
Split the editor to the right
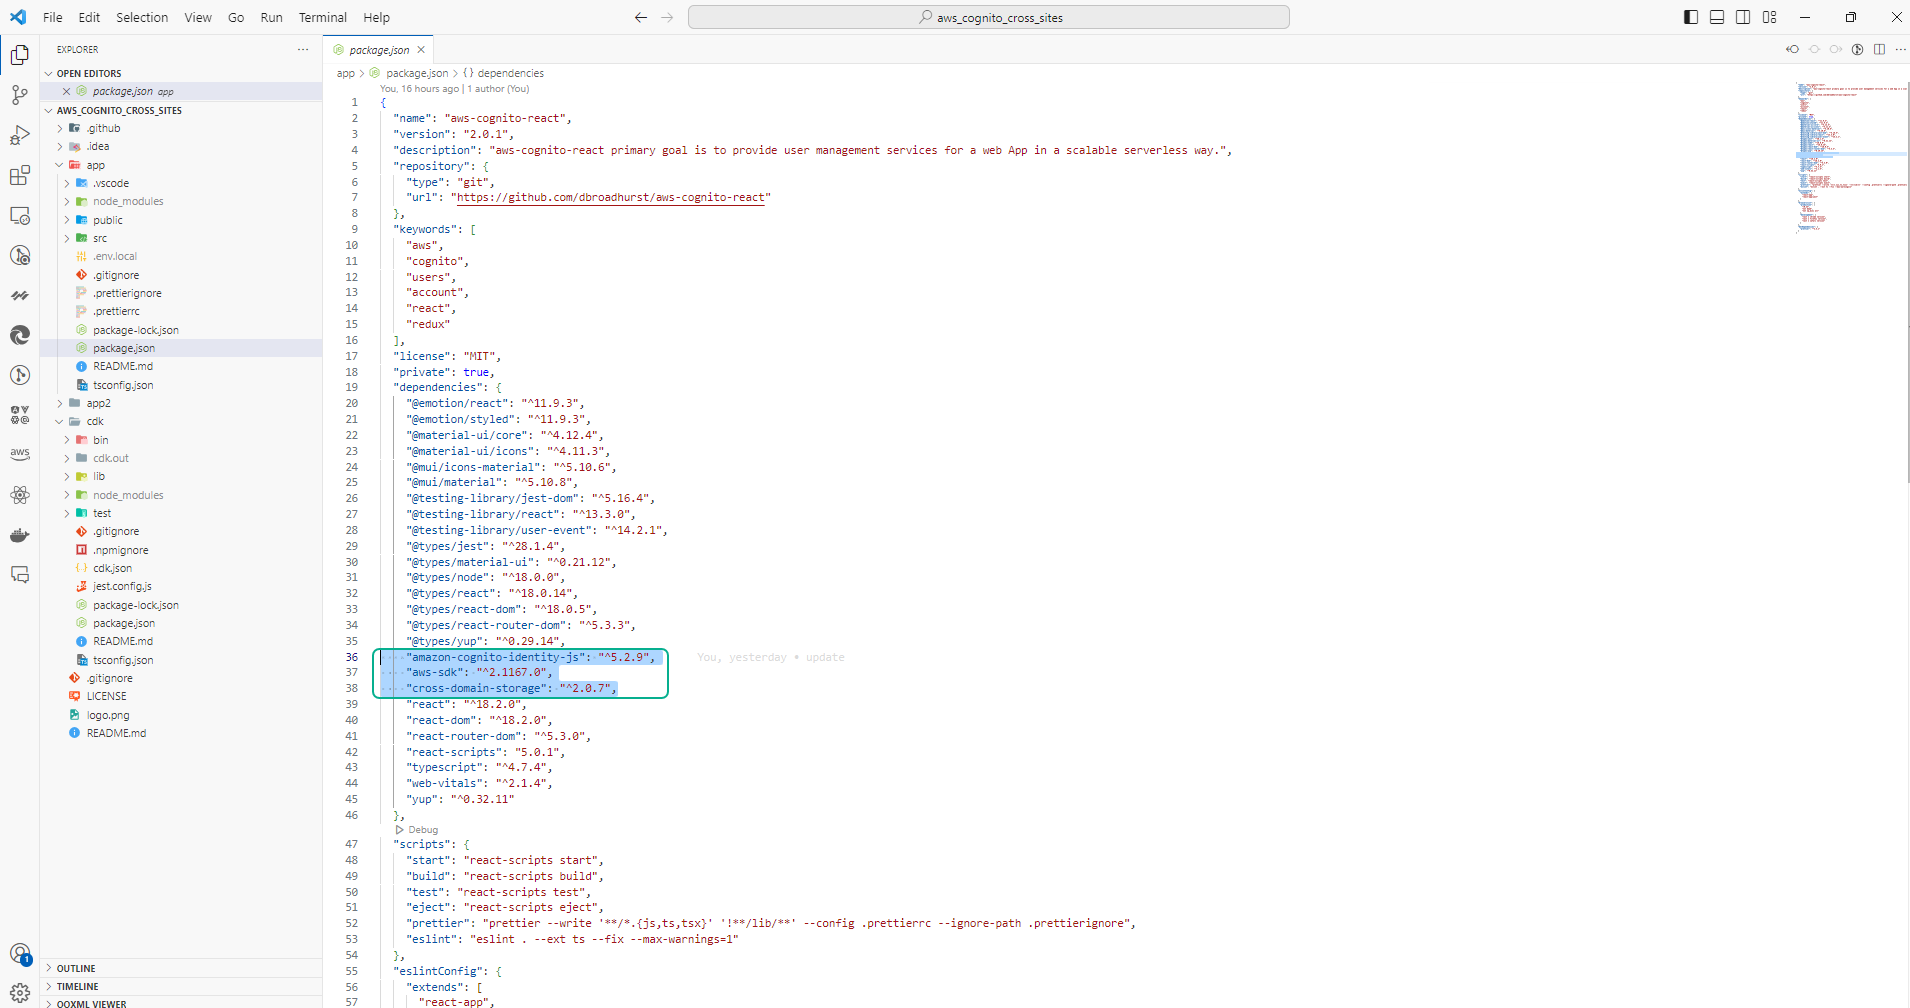point(1879,49)
